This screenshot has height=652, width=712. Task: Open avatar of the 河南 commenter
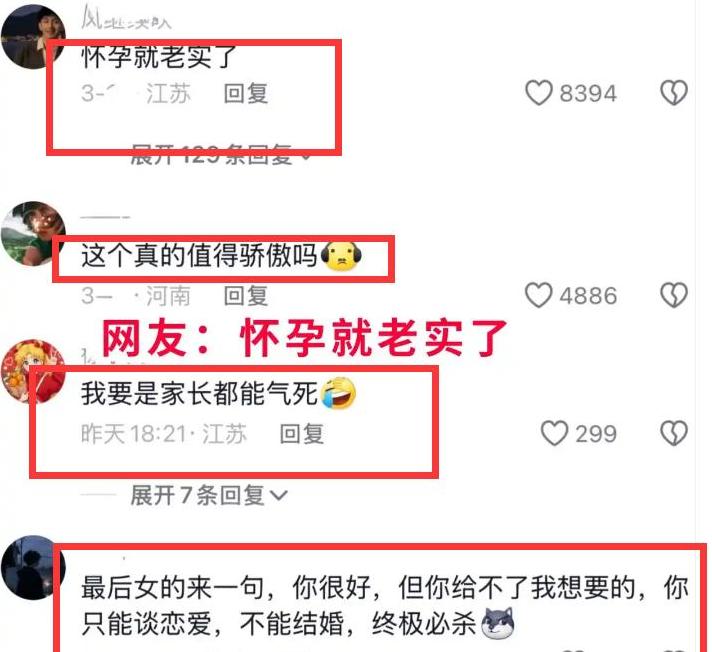[x=33, y=233]
